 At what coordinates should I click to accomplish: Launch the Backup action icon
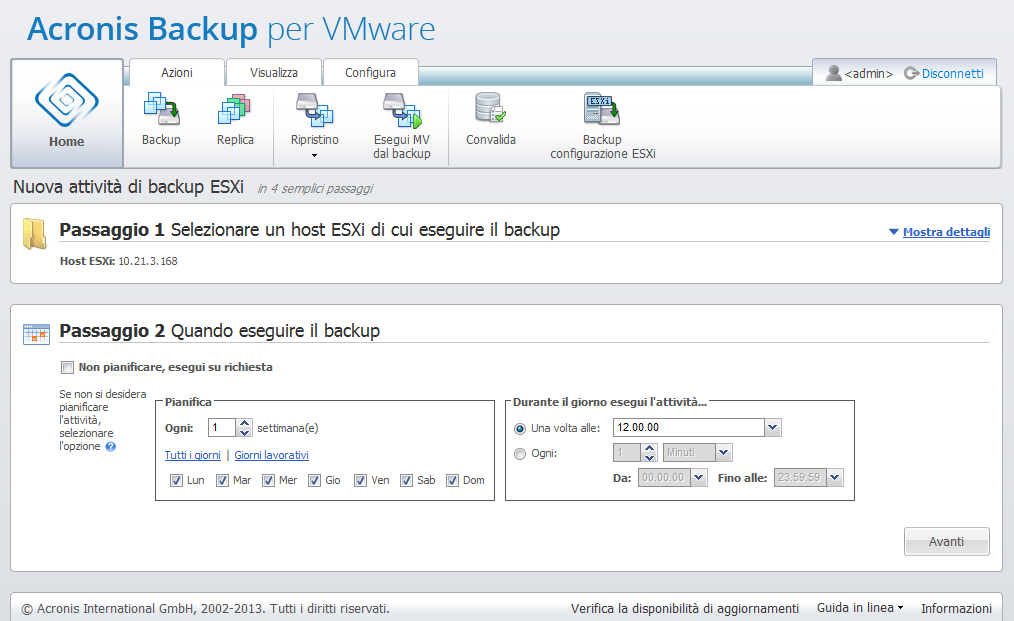(161, 109)
